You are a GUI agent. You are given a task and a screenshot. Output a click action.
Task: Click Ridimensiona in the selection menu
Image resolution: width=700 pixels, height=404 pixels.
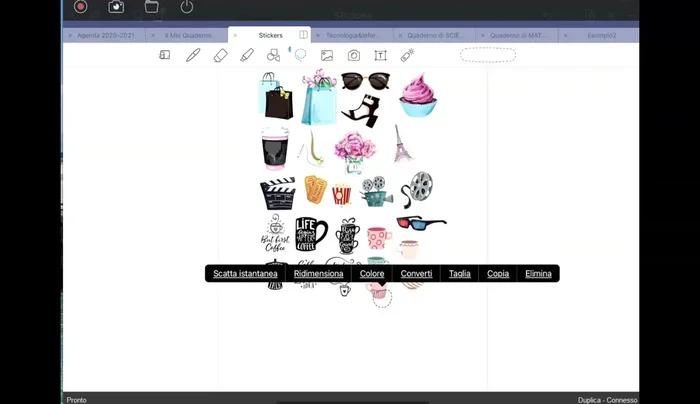coord(318,274)
